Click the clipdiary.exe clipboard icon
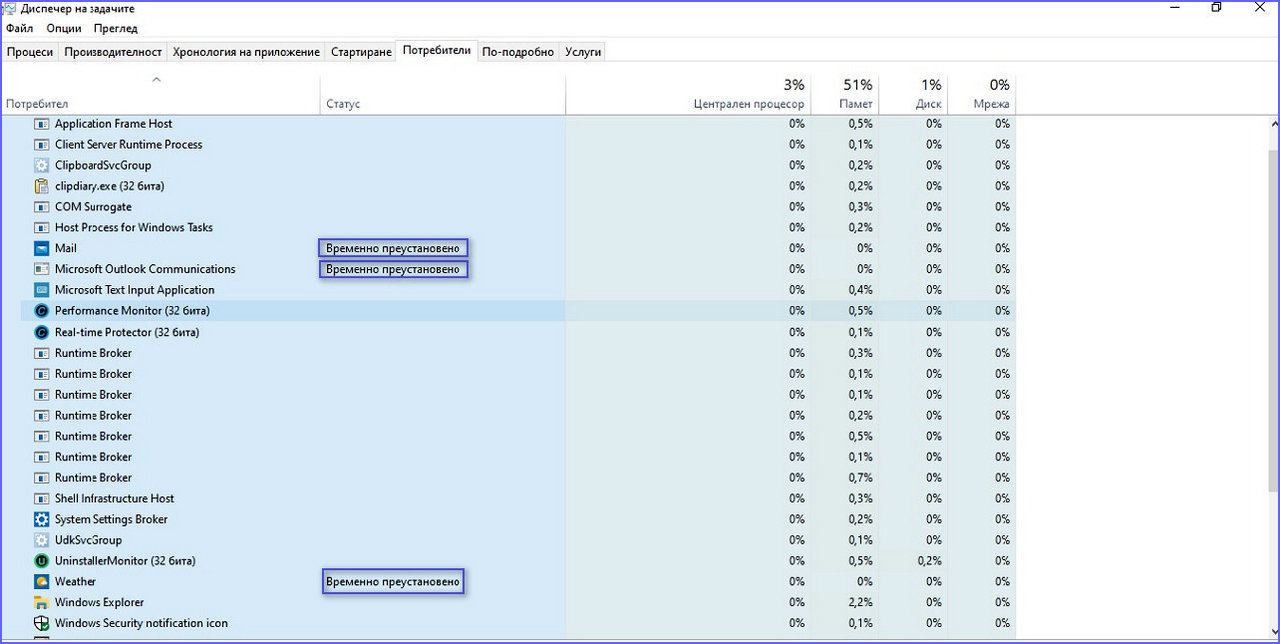Image resolution: width=1280 pixels, height=644 pixels. coord(41,186)
